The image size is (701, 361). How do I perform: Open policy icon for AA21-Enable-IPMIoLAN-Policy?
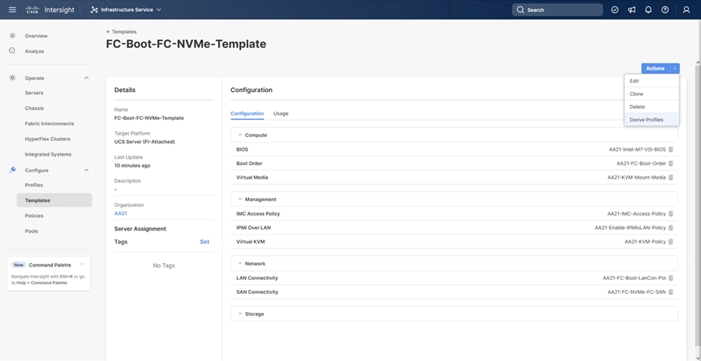pyautogui.click(x=671, y=228)
